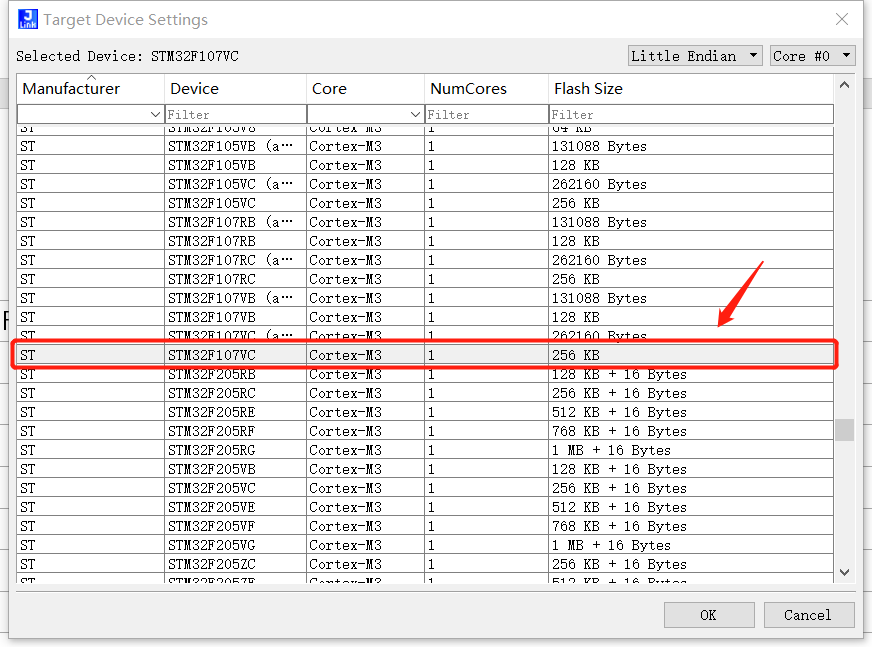Viewport: 872px width, 647px height.
Task: Sort by the Core column header
Action: tap(365, 88)
